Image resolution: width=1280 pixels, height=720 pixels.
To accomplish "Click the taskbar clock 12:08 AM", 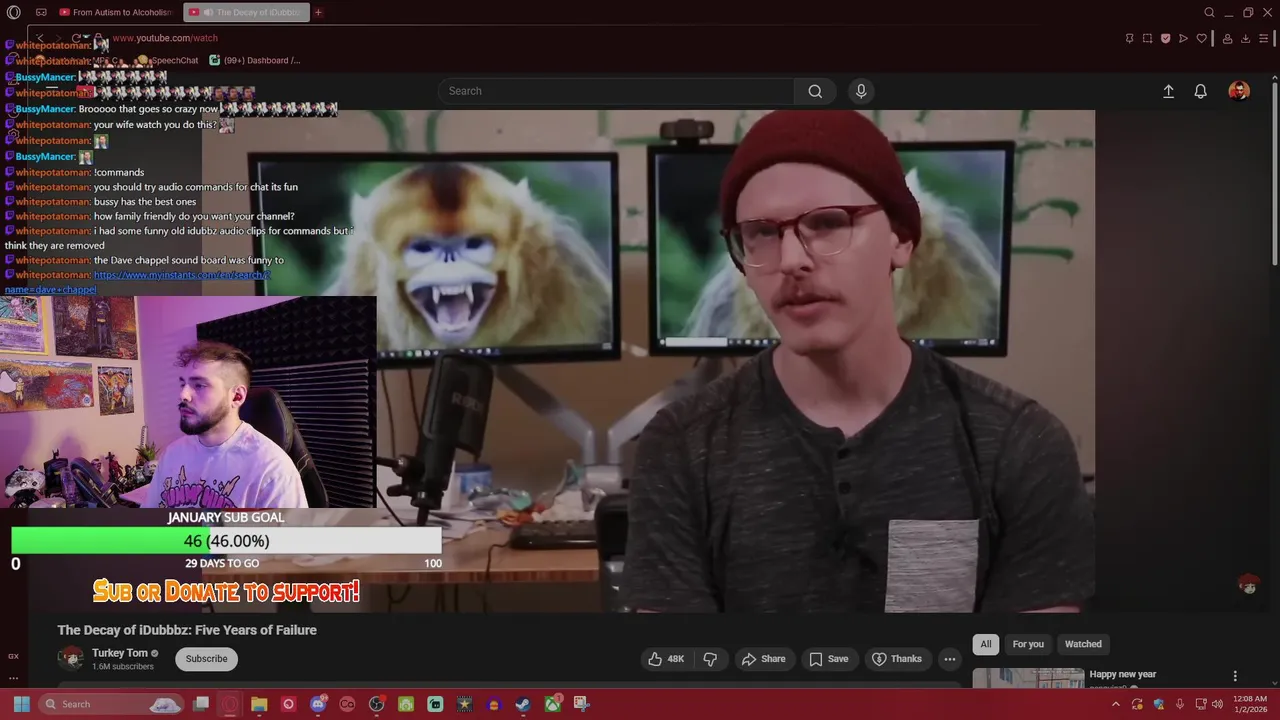I will click(x=1250, y=704).
